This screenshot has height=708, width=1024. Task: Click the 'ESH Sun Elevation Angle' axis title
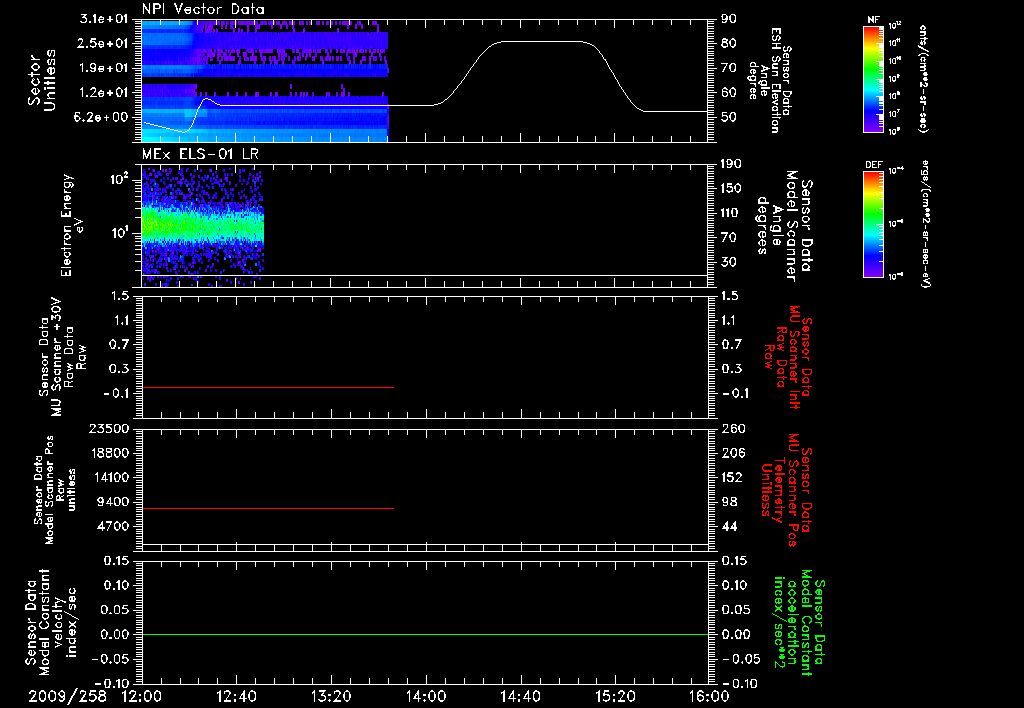tap(770, 80)
